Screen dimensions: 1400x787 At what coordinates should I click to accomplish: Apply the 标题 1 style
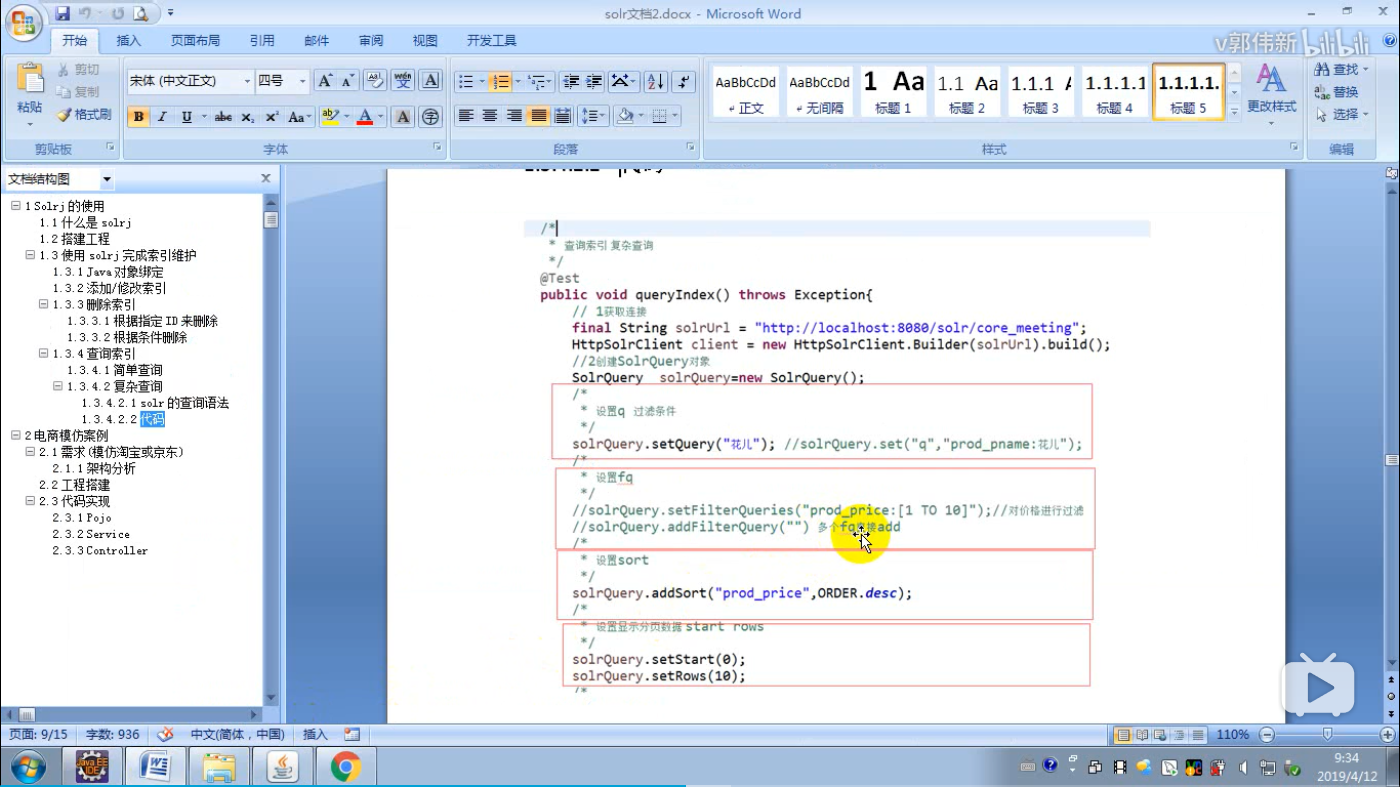893,92
